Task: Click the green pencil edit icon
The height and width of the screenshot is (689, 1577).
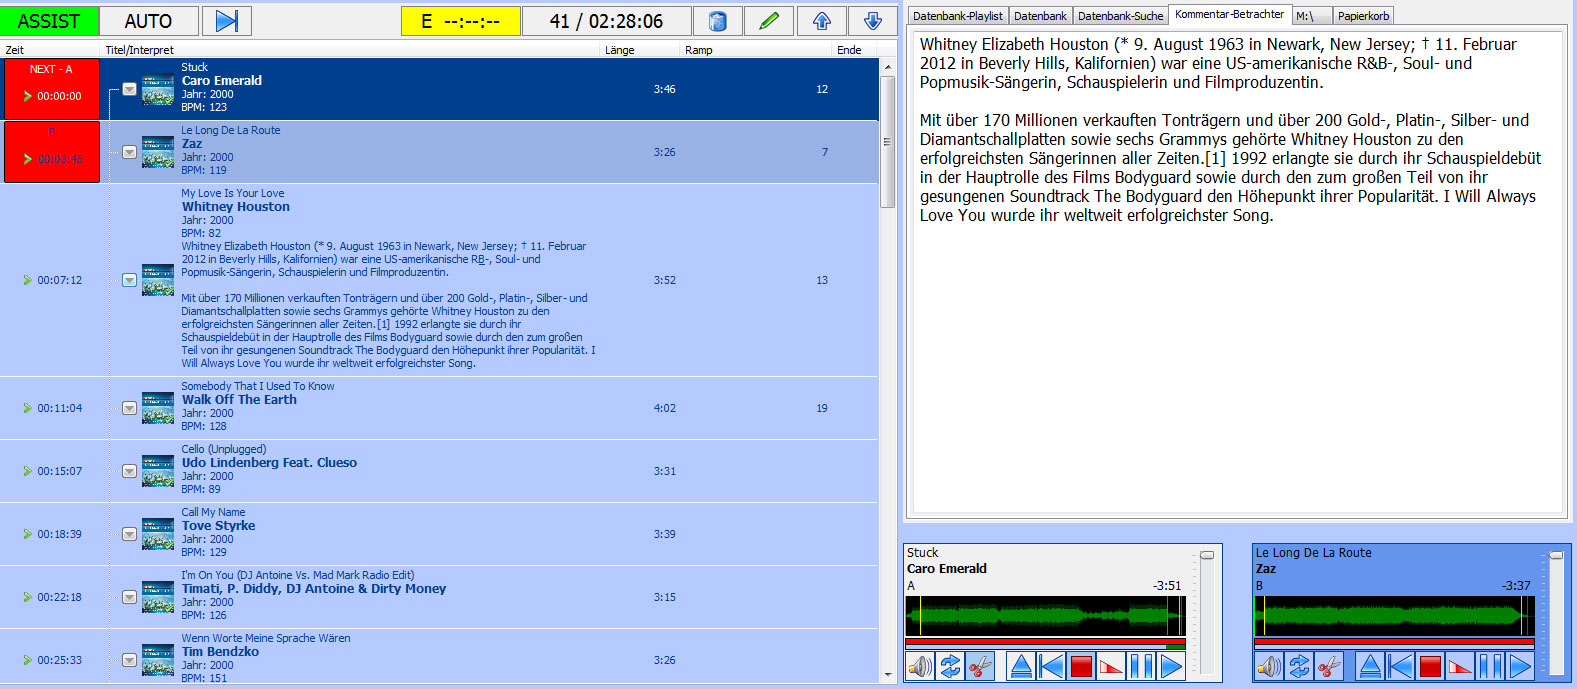Action: 768,21
